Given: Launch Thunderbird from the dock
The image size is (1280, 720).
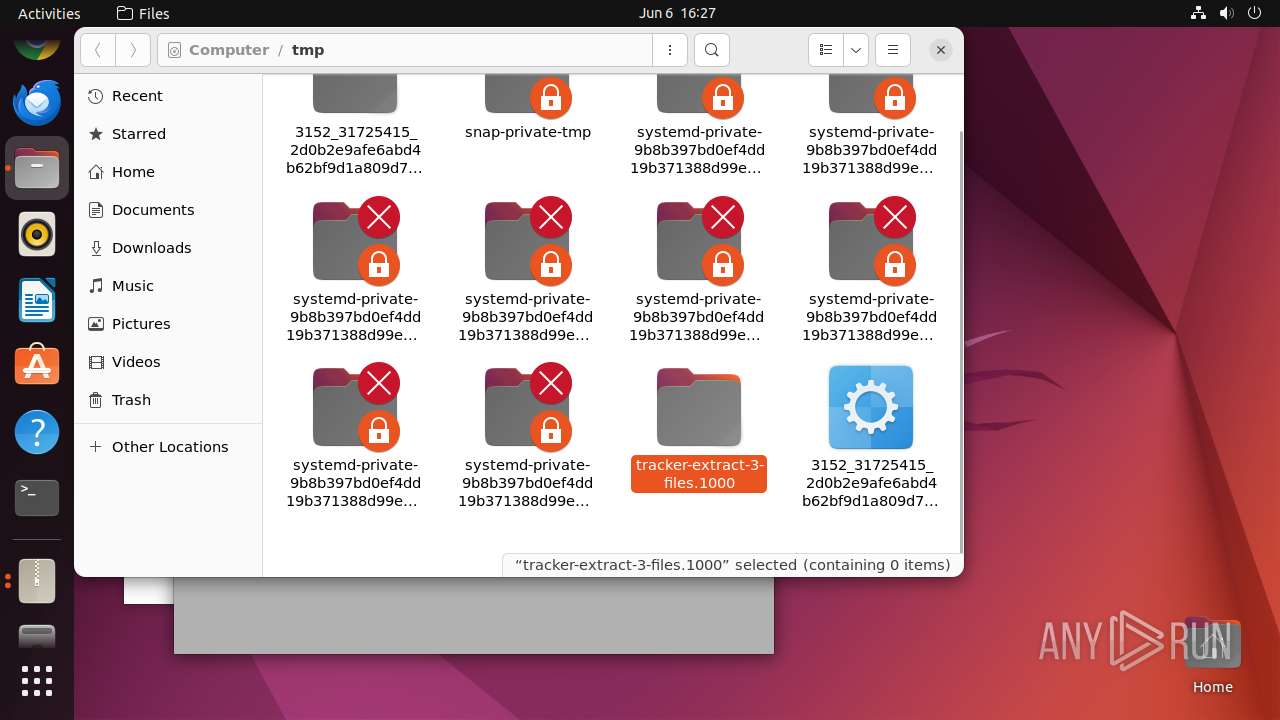Looking at the screenshot, I should [37, 102].
